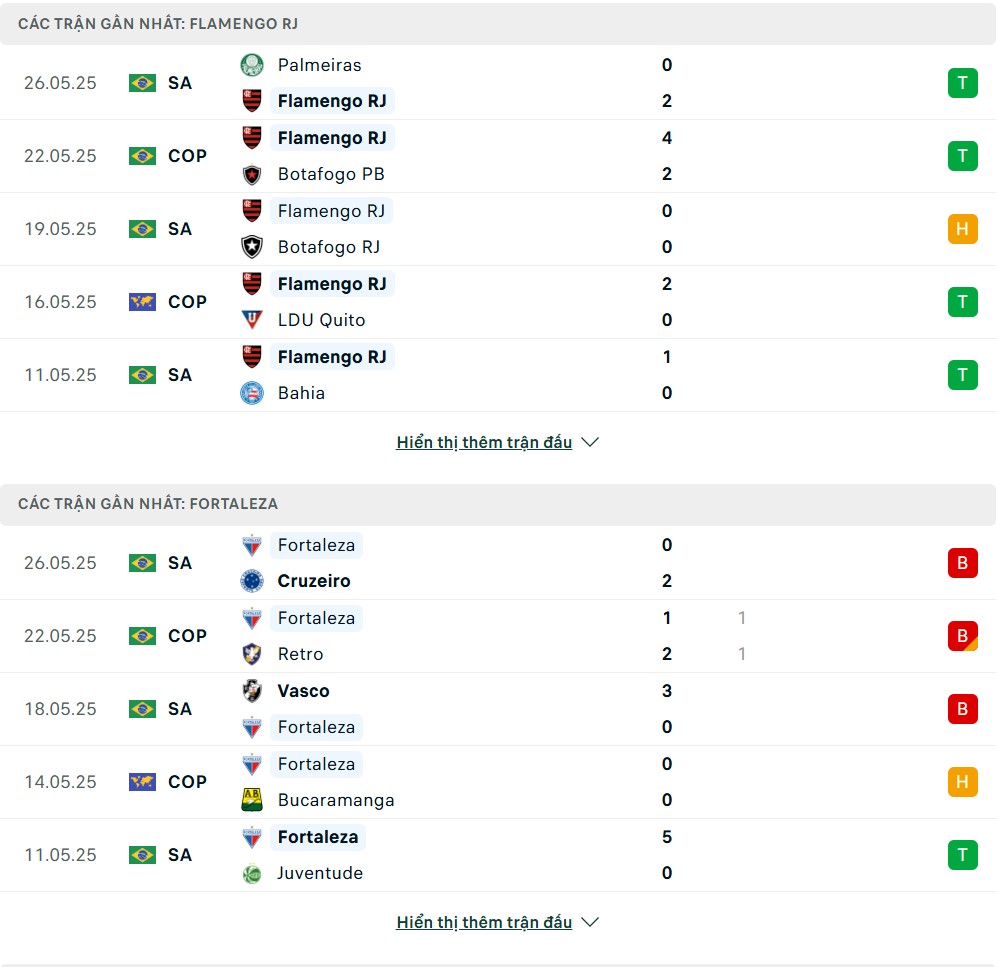Click the Botafogo RJ star shield crest
This screenshot has width=997, height=967.
pyautogui.click(x=252, y=247)
